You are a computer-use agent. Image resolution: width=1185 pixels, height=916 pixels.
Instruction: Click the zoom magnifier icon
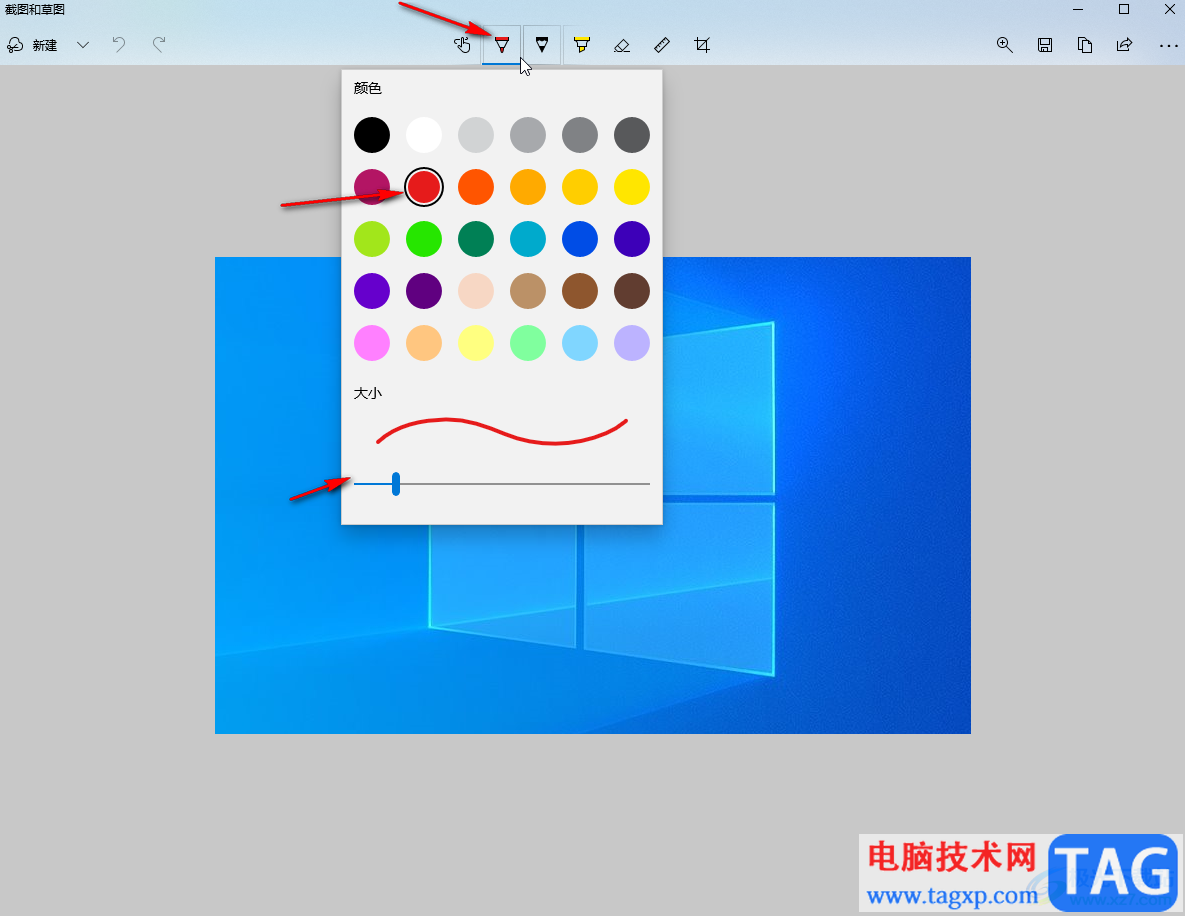pos(1004,45)
